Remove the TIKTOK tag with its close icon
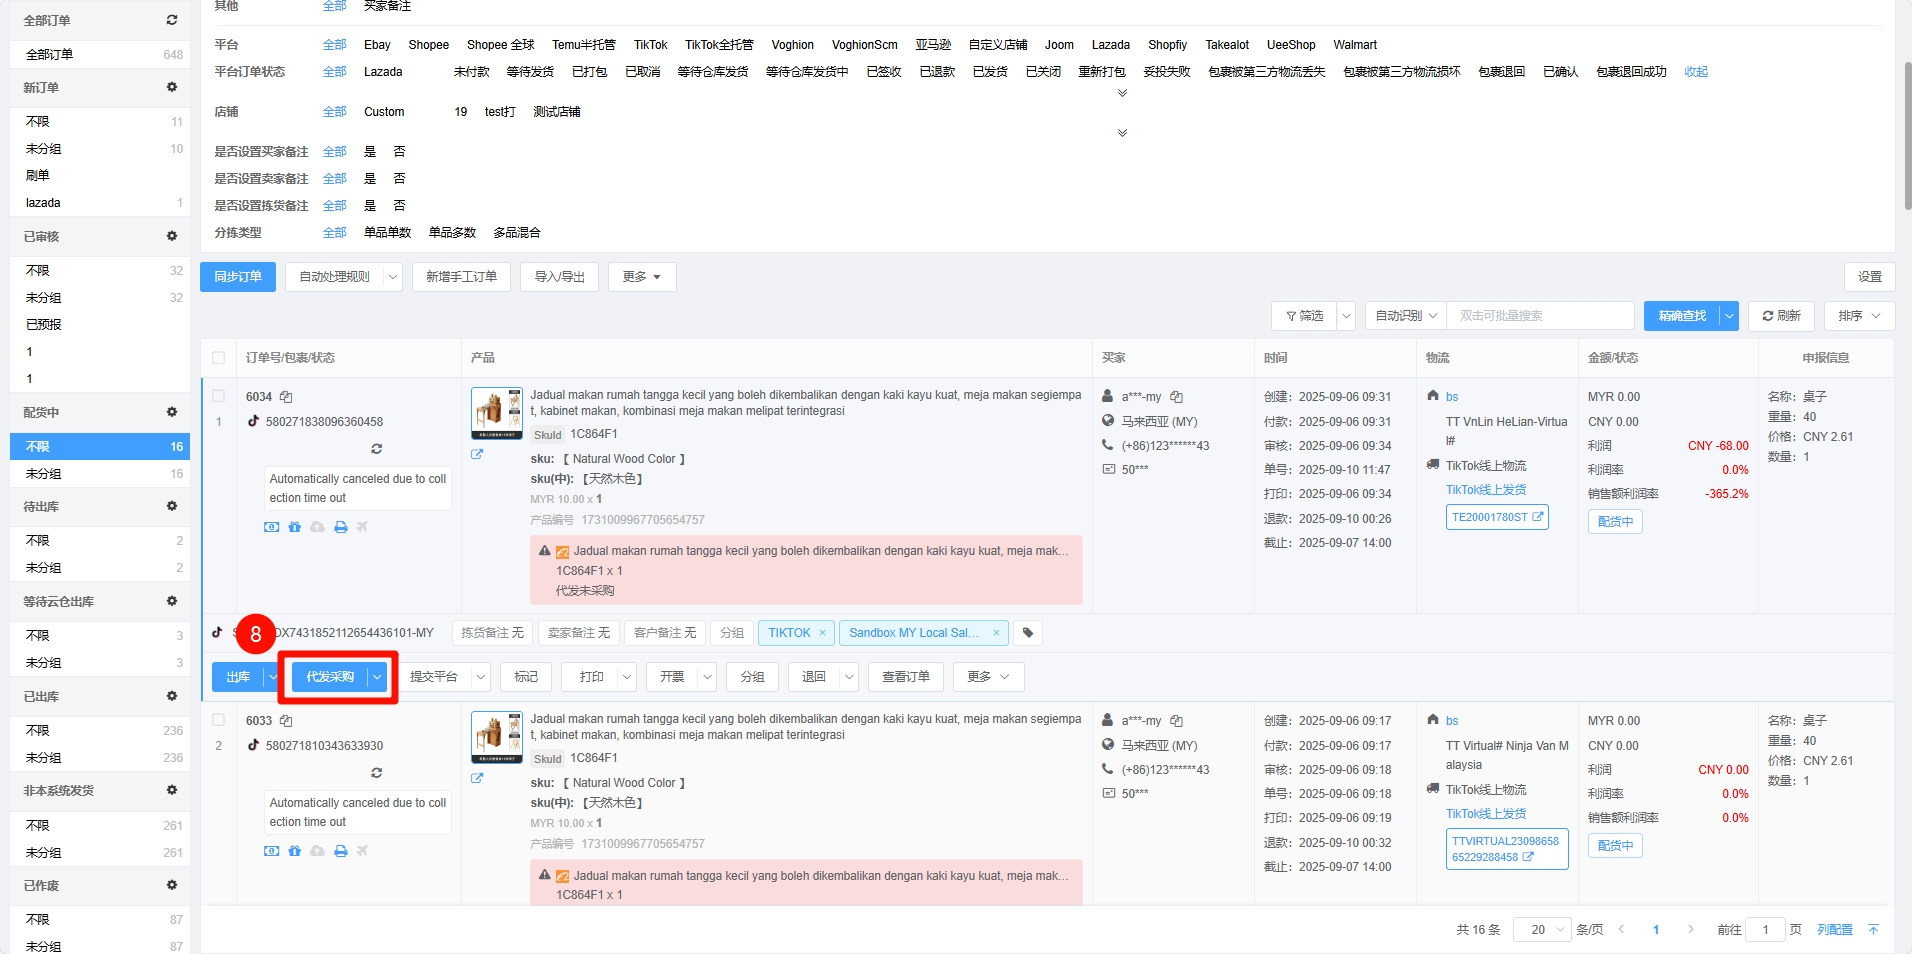 (822, 633)
